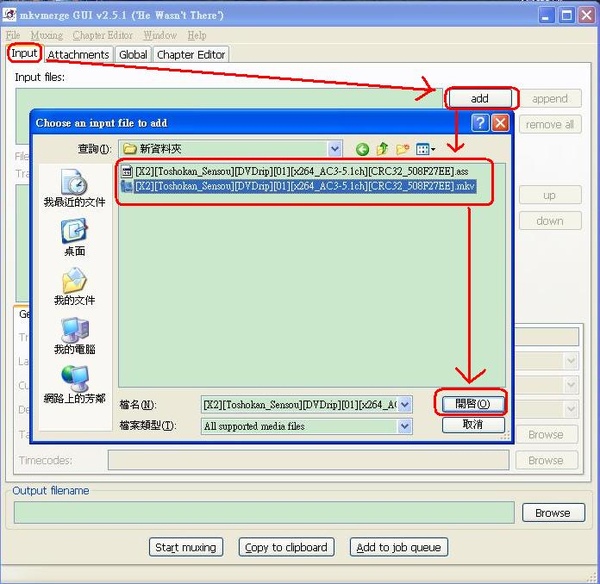Expand the file name (檔名) dropdown
600x584 pixels.
[x=405, y=405]
